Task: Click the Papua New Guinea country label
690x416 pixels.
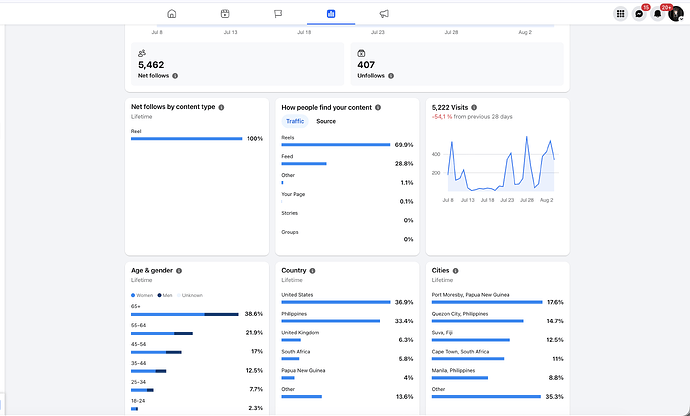Action: 303,371
